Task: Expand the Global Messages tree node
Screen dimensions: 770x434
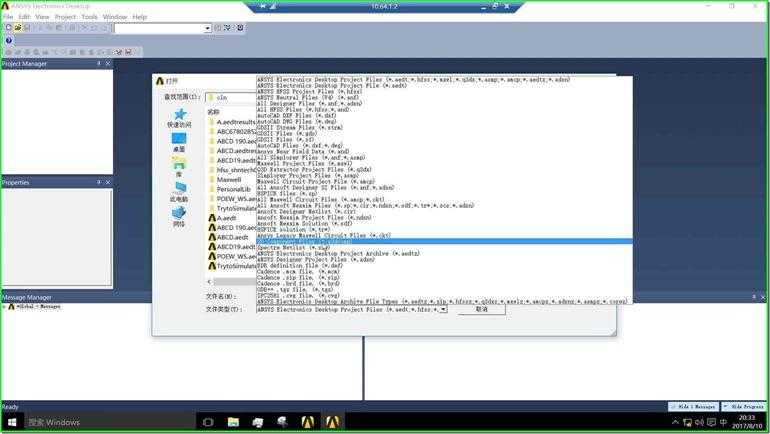Action: [4, 306]
